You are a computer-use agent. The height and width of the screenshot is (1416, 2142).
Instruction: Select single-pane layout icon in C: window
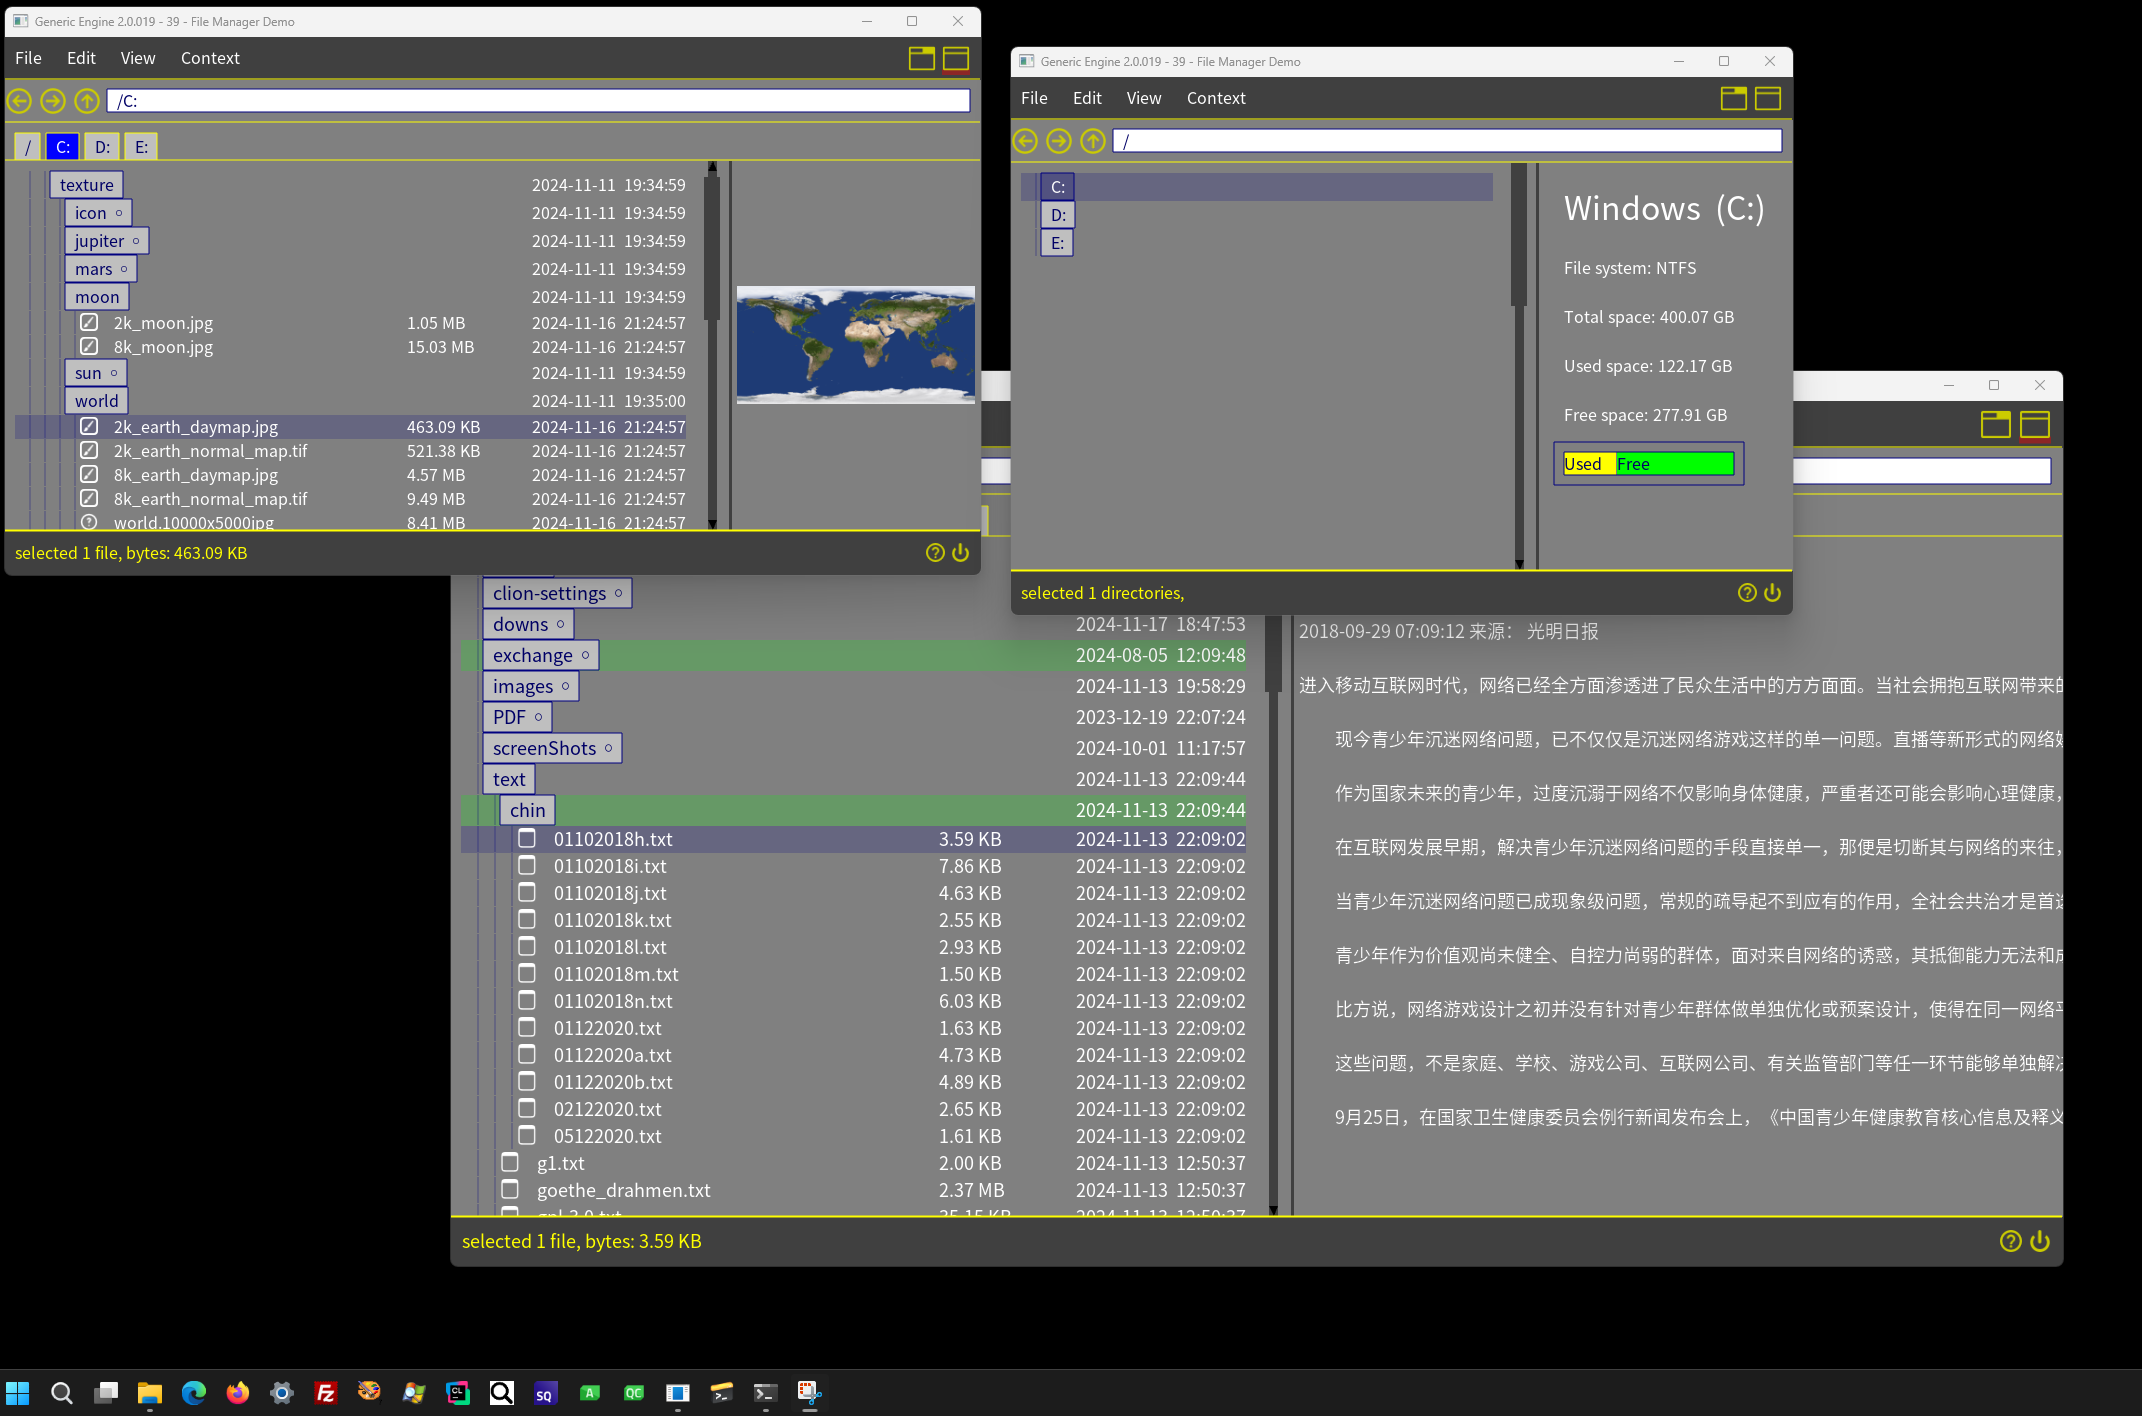pyautogui.click(x=956, y=58)
